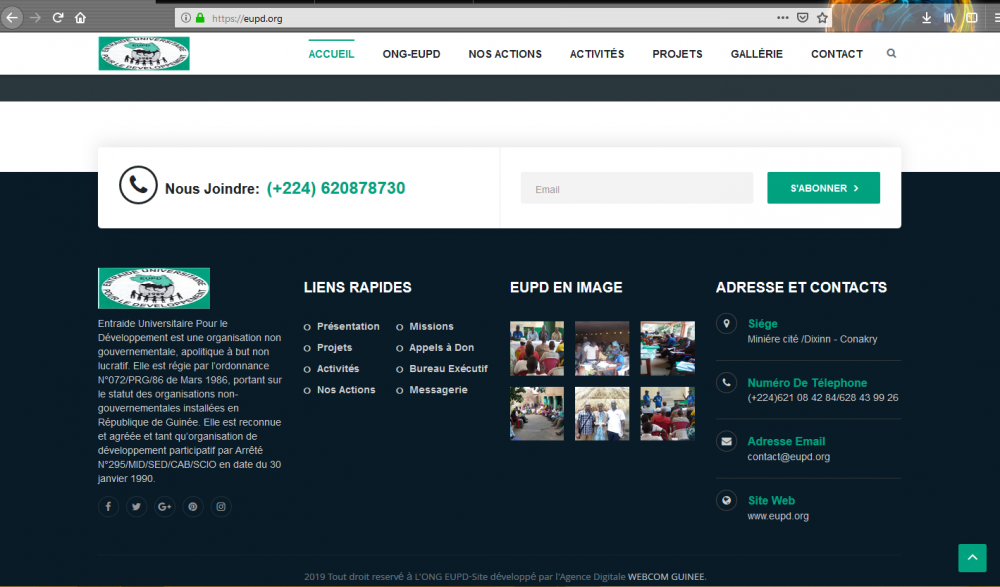Viewport: 1000px width, 587px height.
Task: Open the Firefox library menu
Action: tap(949, 18)
